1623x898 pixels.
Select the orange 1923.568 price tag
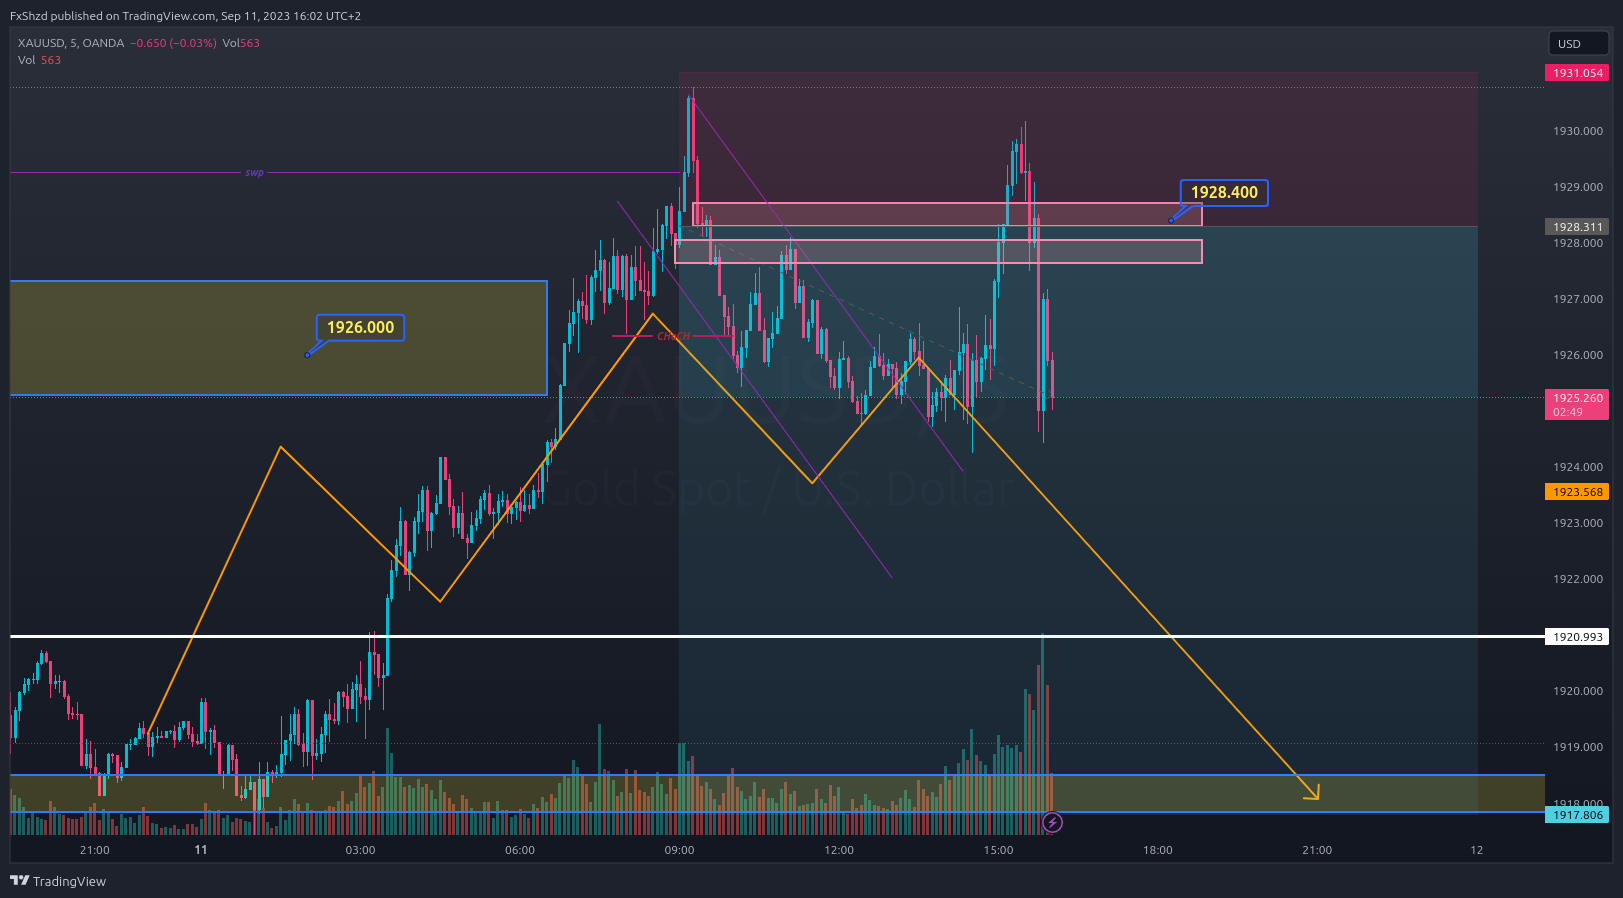pos(1577,492)
